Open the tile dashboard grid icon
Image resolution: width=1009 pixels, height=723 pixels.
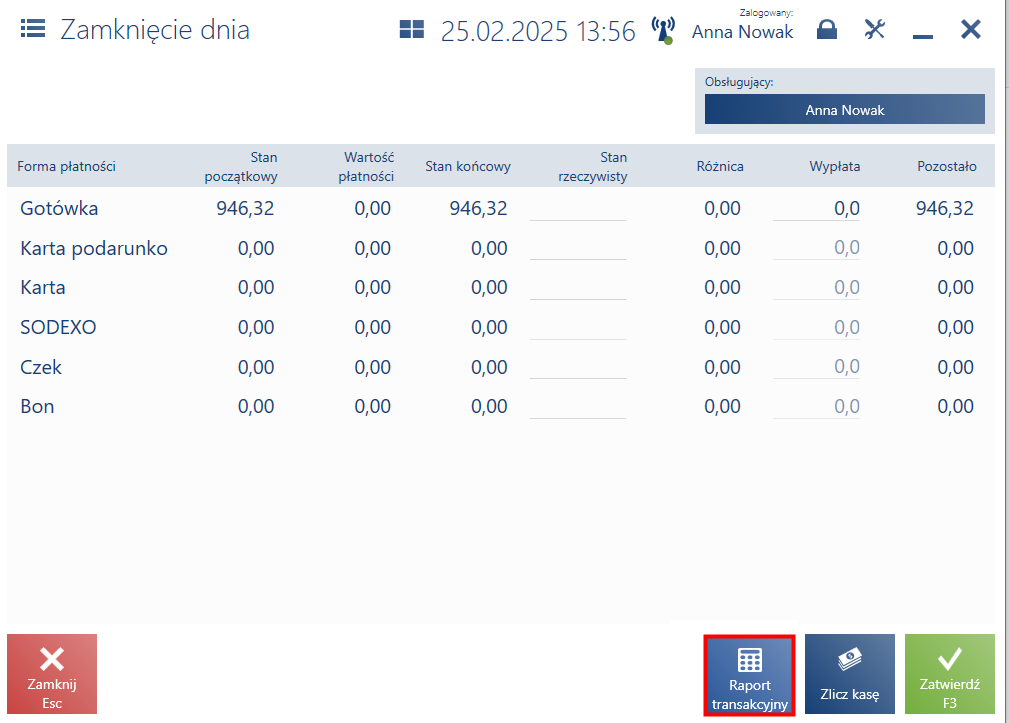[412, 30]
